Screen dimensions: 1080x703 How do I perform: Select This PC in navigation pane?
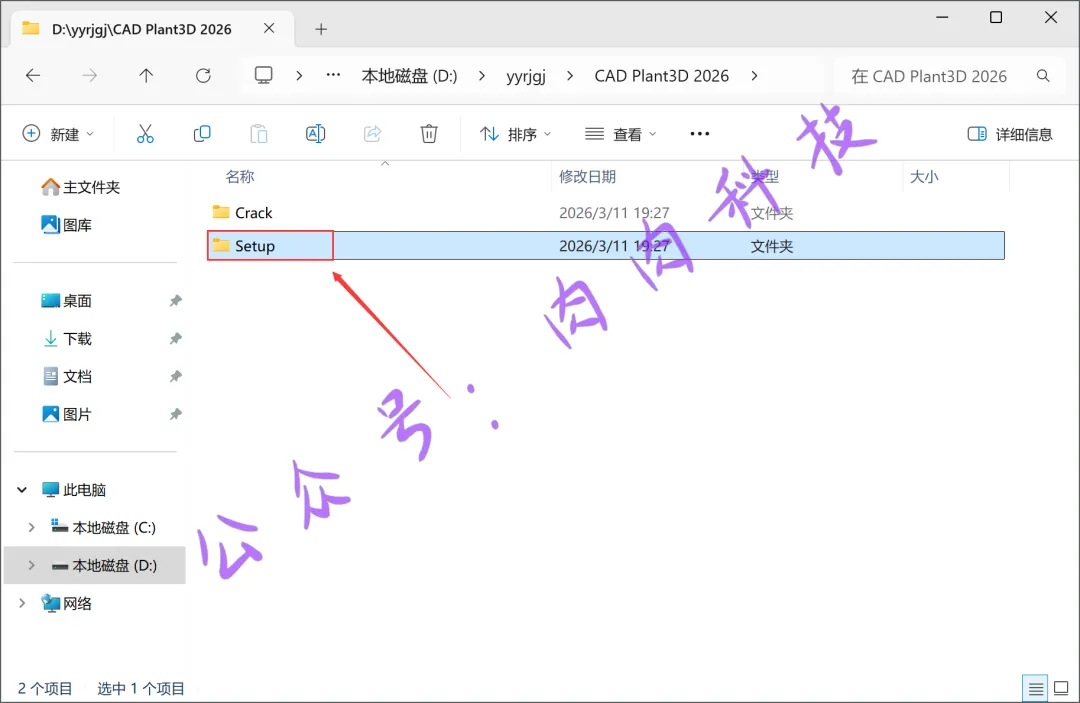(x=74, y=490)
